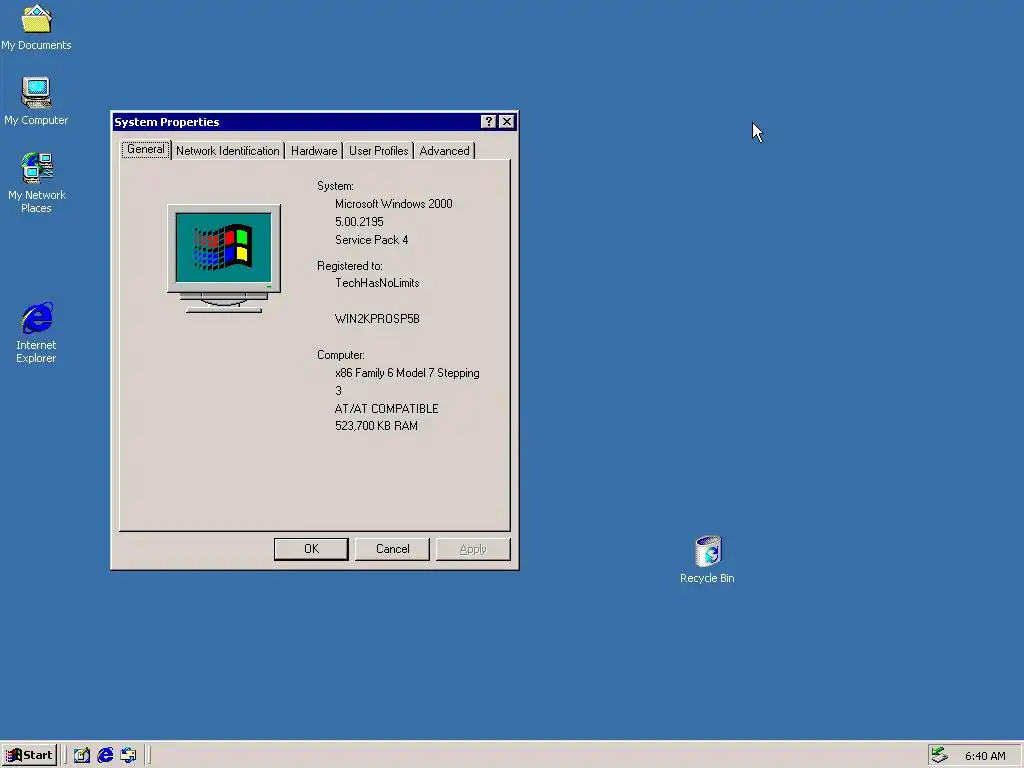Click the Service Pack 4 text
Viewport: 1024px width, 768px height.
(x=372, y=240)
